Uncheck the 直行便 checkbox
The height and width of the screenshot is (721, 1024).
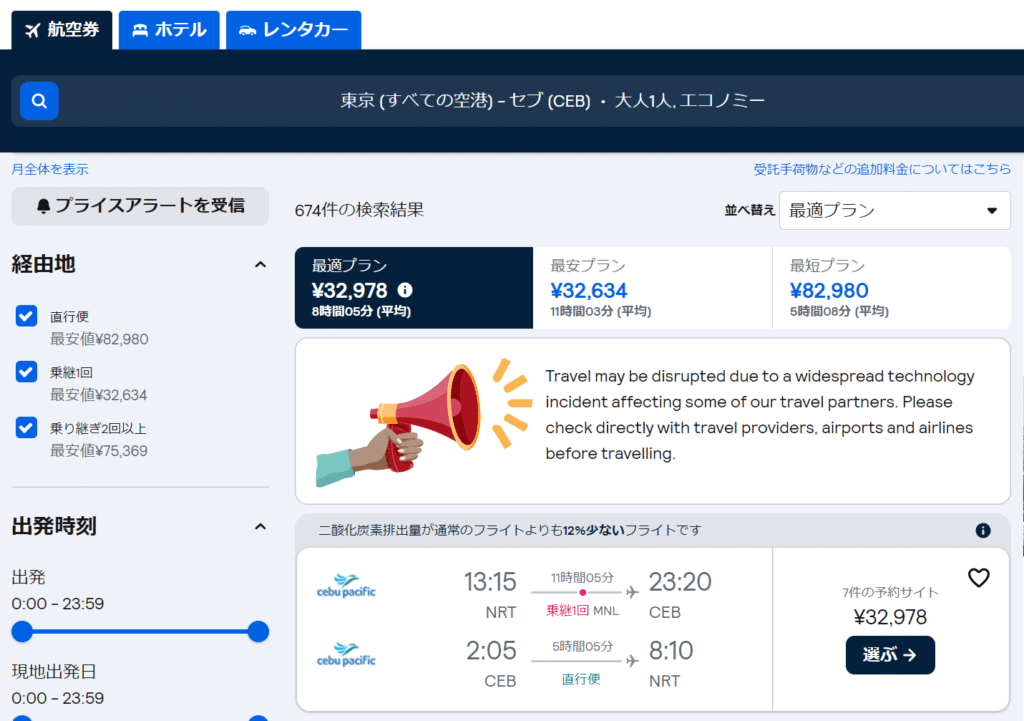click(27, 316)
